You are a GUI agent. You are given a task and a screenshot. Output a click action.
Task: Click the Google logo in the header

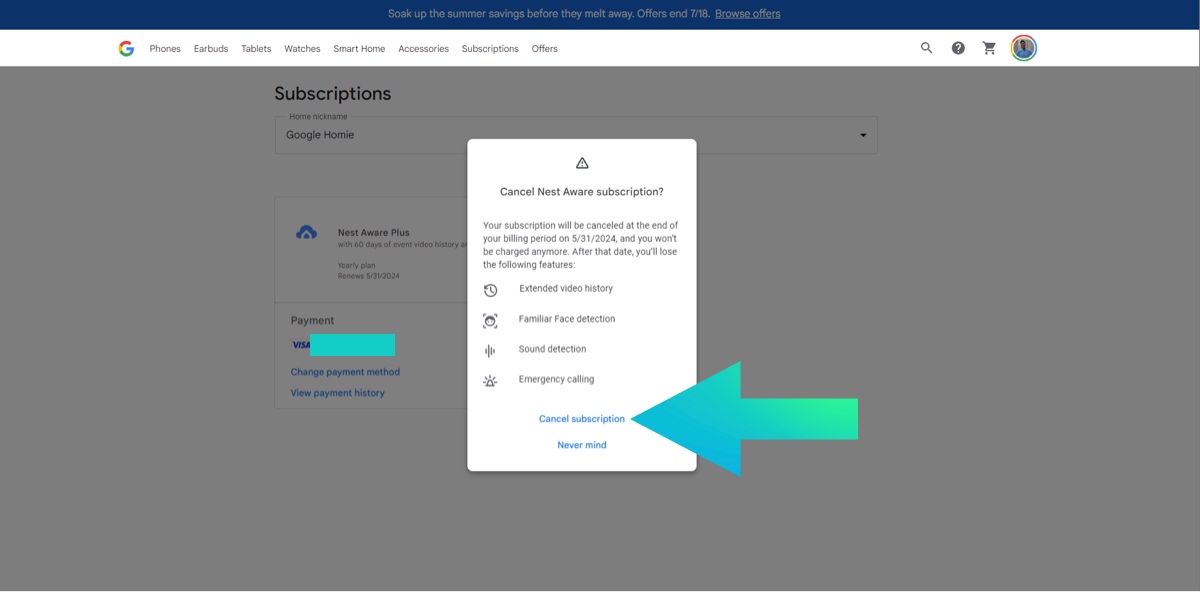coord(126,48)
